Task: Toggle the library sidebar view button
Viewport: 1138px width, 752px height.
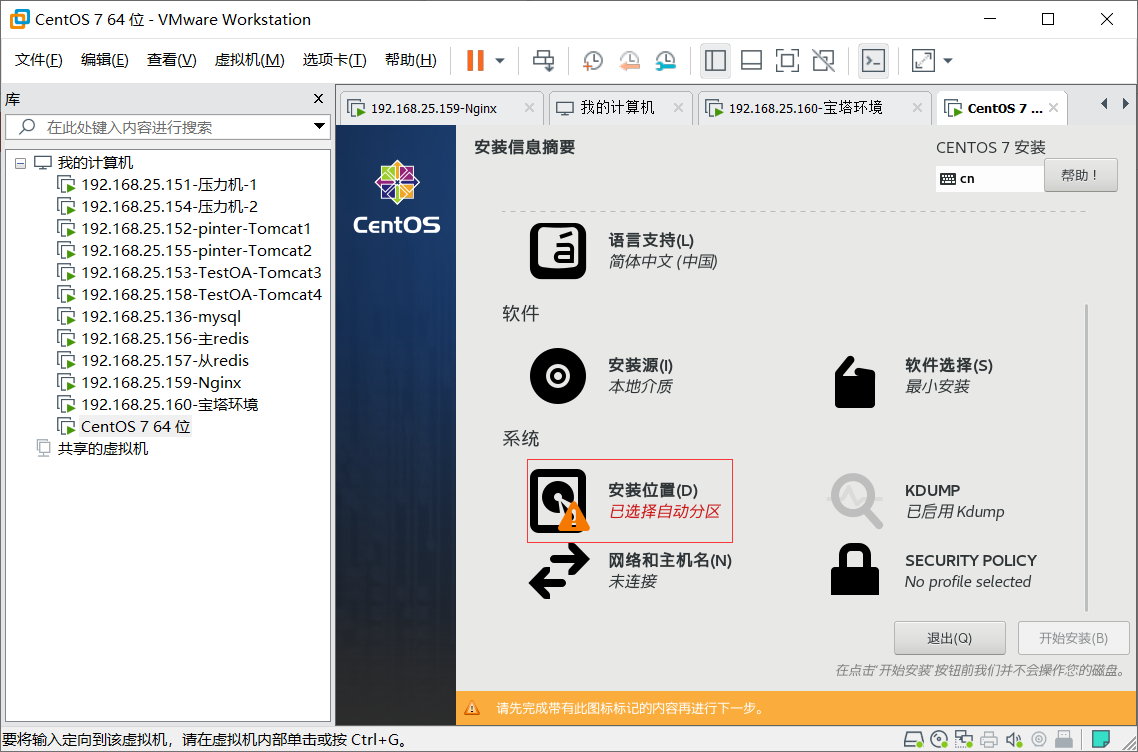Action: (715, 60)
